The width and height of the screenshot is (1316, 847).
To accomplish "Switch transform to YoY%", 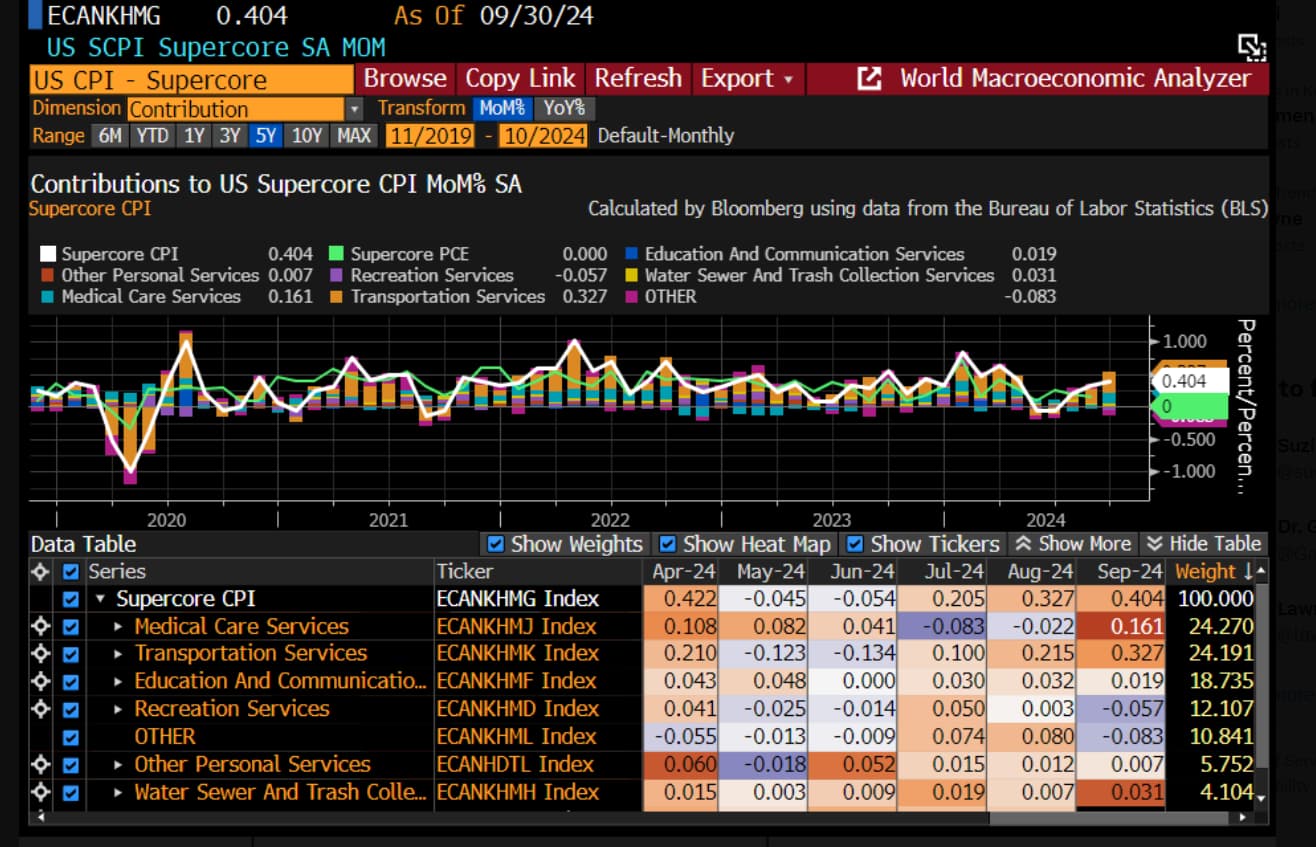I will 565,108.
